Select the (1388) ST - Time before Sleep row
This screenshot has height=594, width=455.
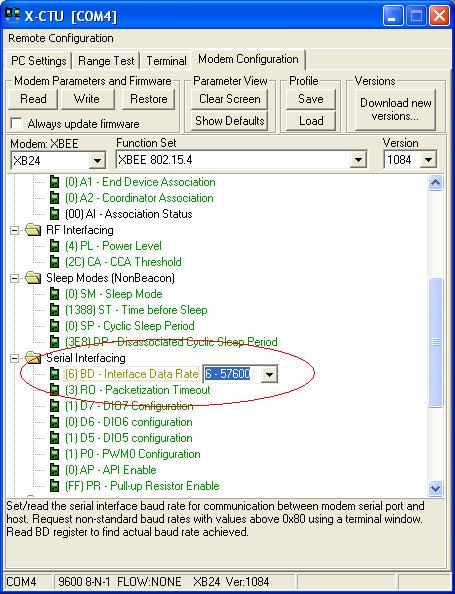point(136,310)
